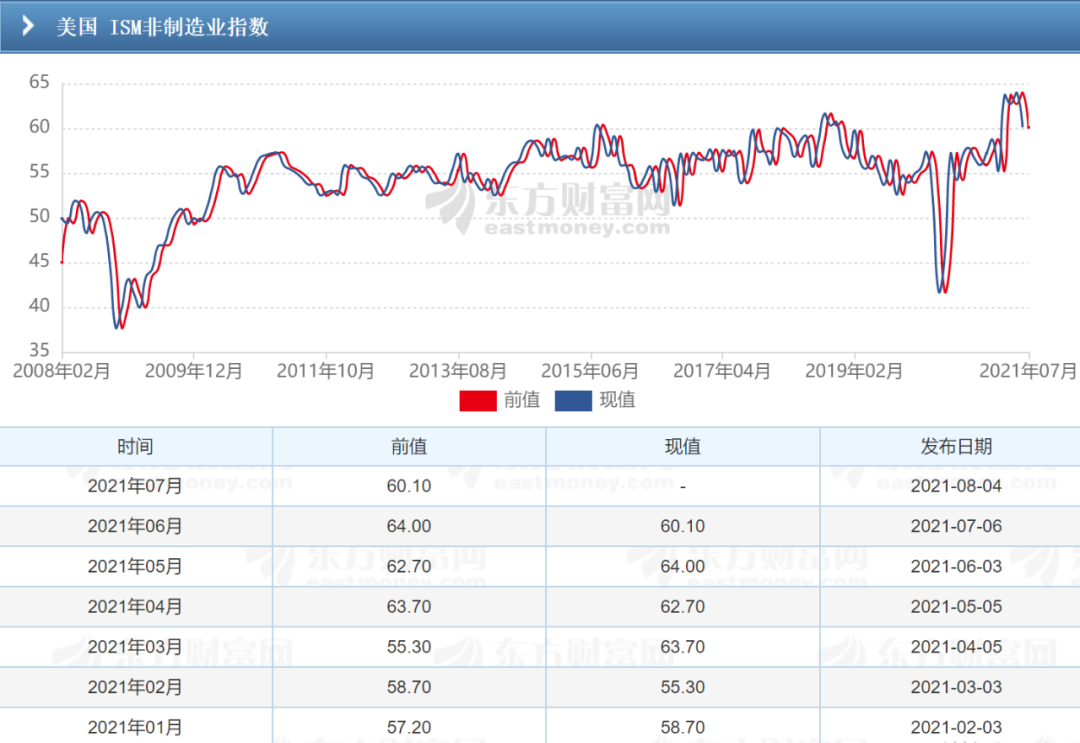Viewport: 1080px width, 743px height.
Task: Select the 2021年03月 row cell
Action: click(135, 647)
